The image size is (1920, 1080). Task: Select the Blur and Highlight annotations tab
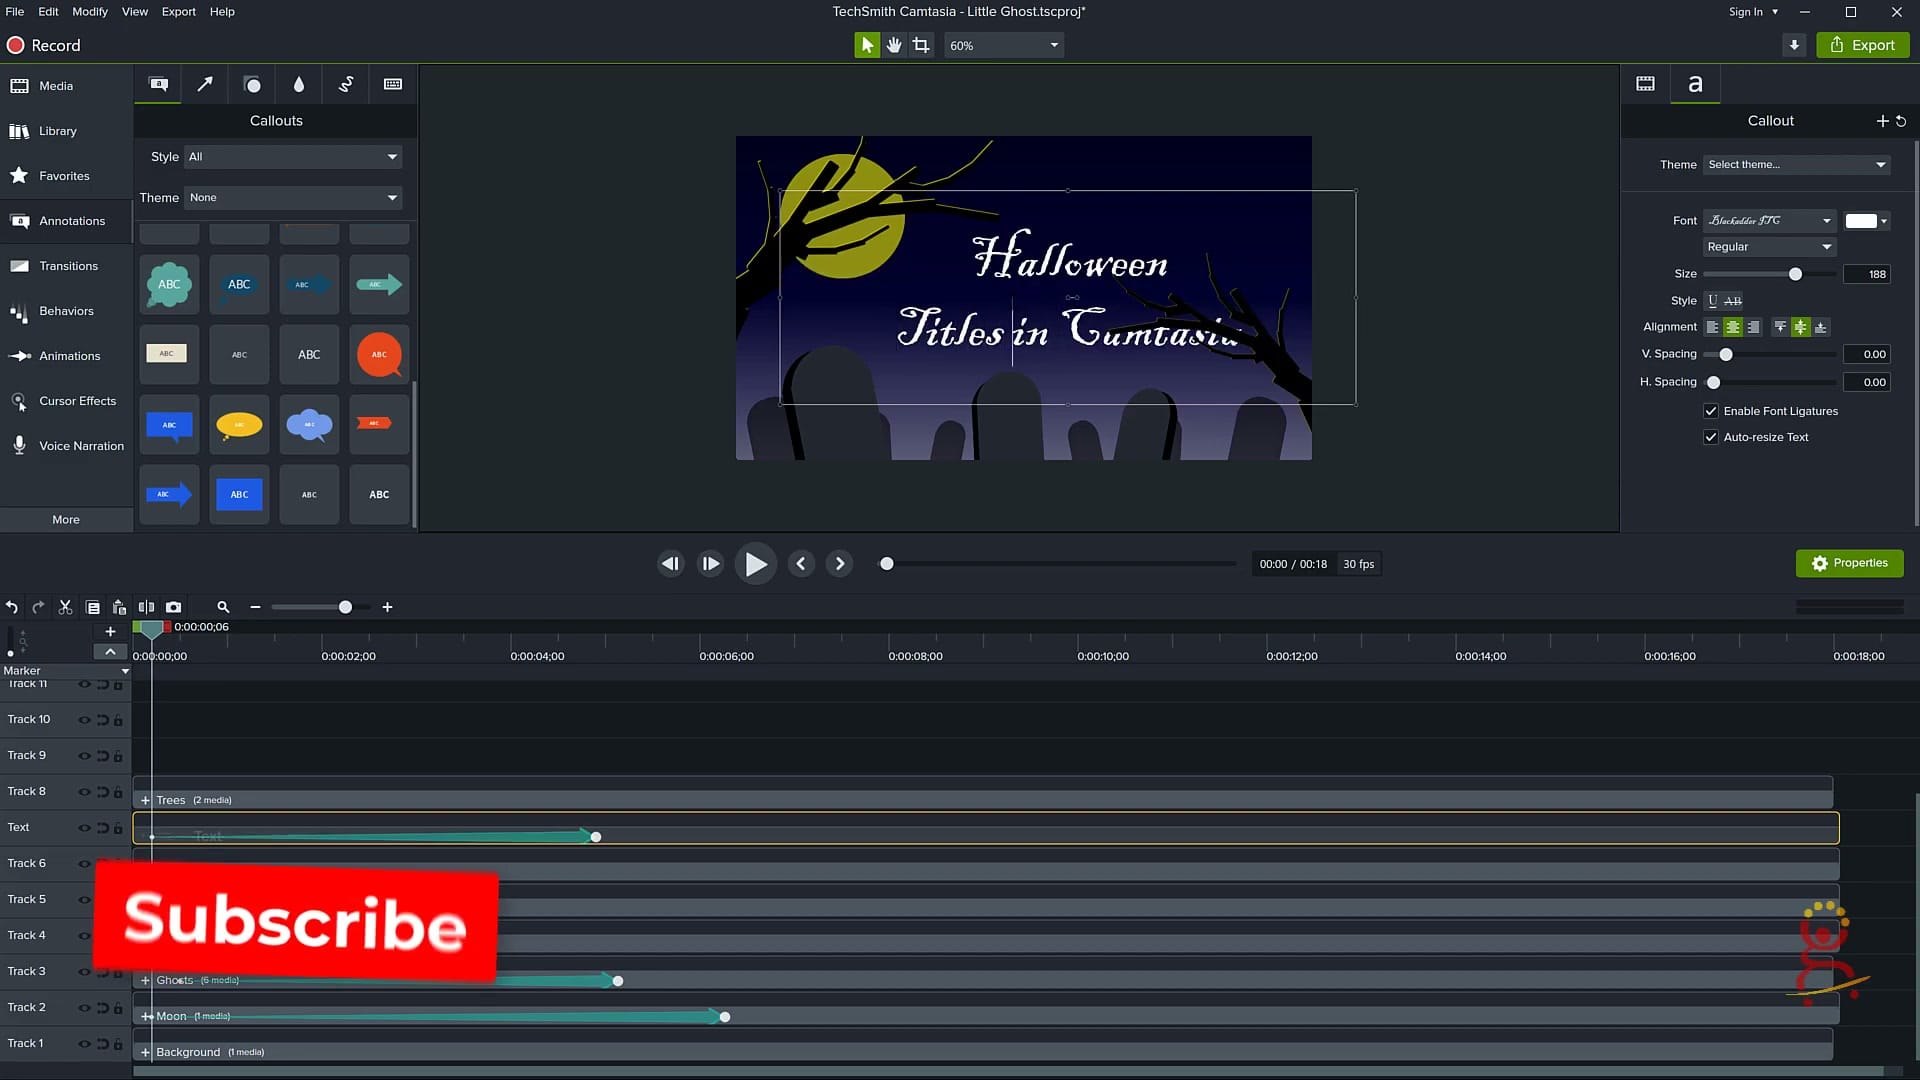coord(298,84)
